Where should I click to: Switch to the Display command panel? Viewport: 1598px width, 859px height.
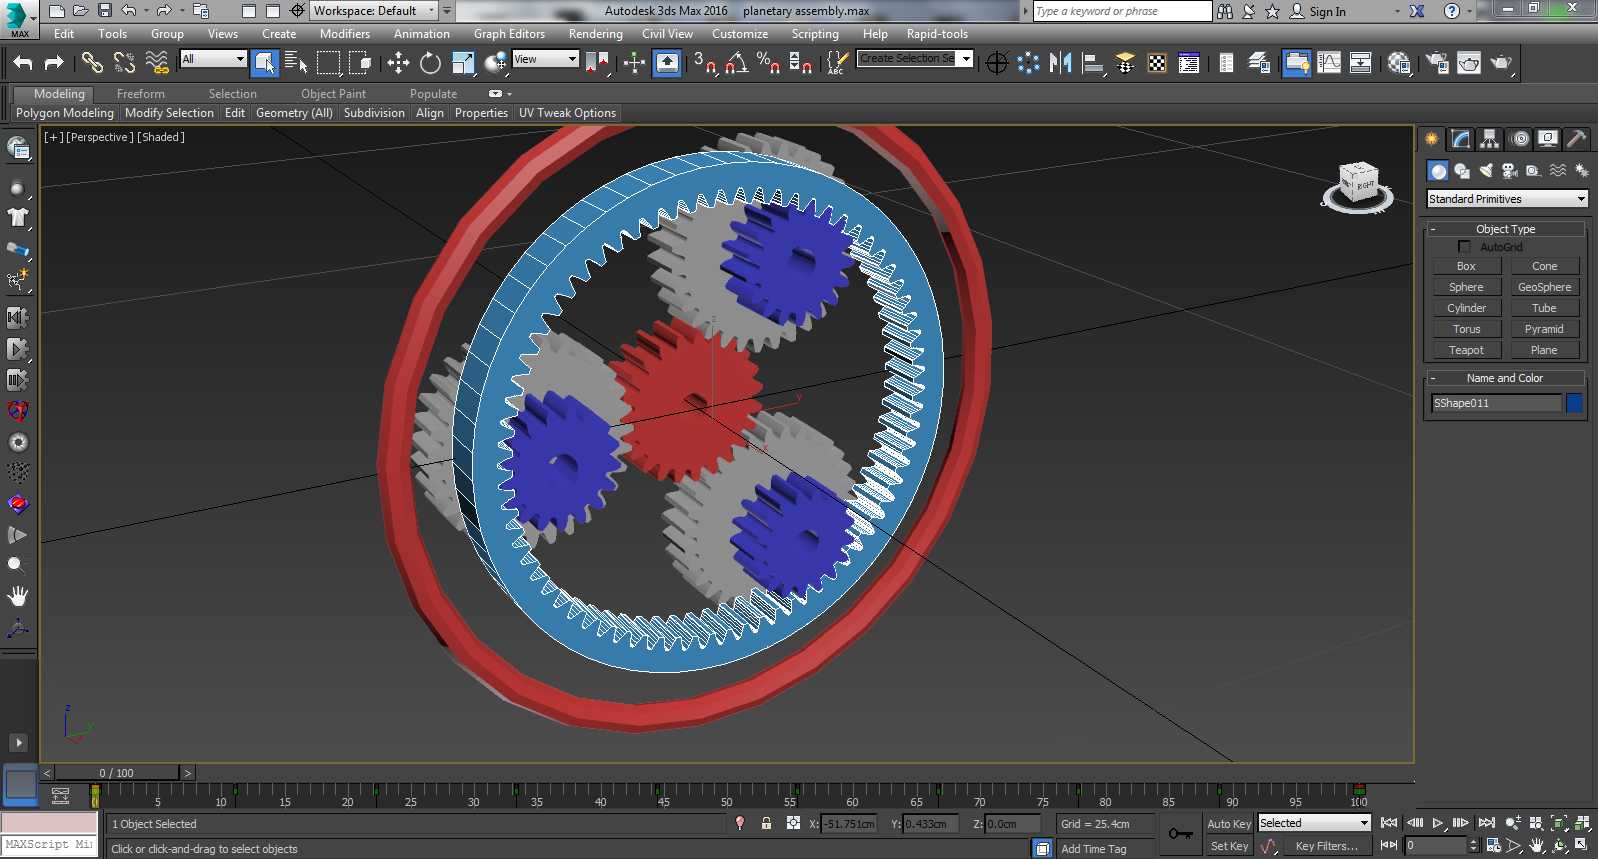click(1548, 139)
